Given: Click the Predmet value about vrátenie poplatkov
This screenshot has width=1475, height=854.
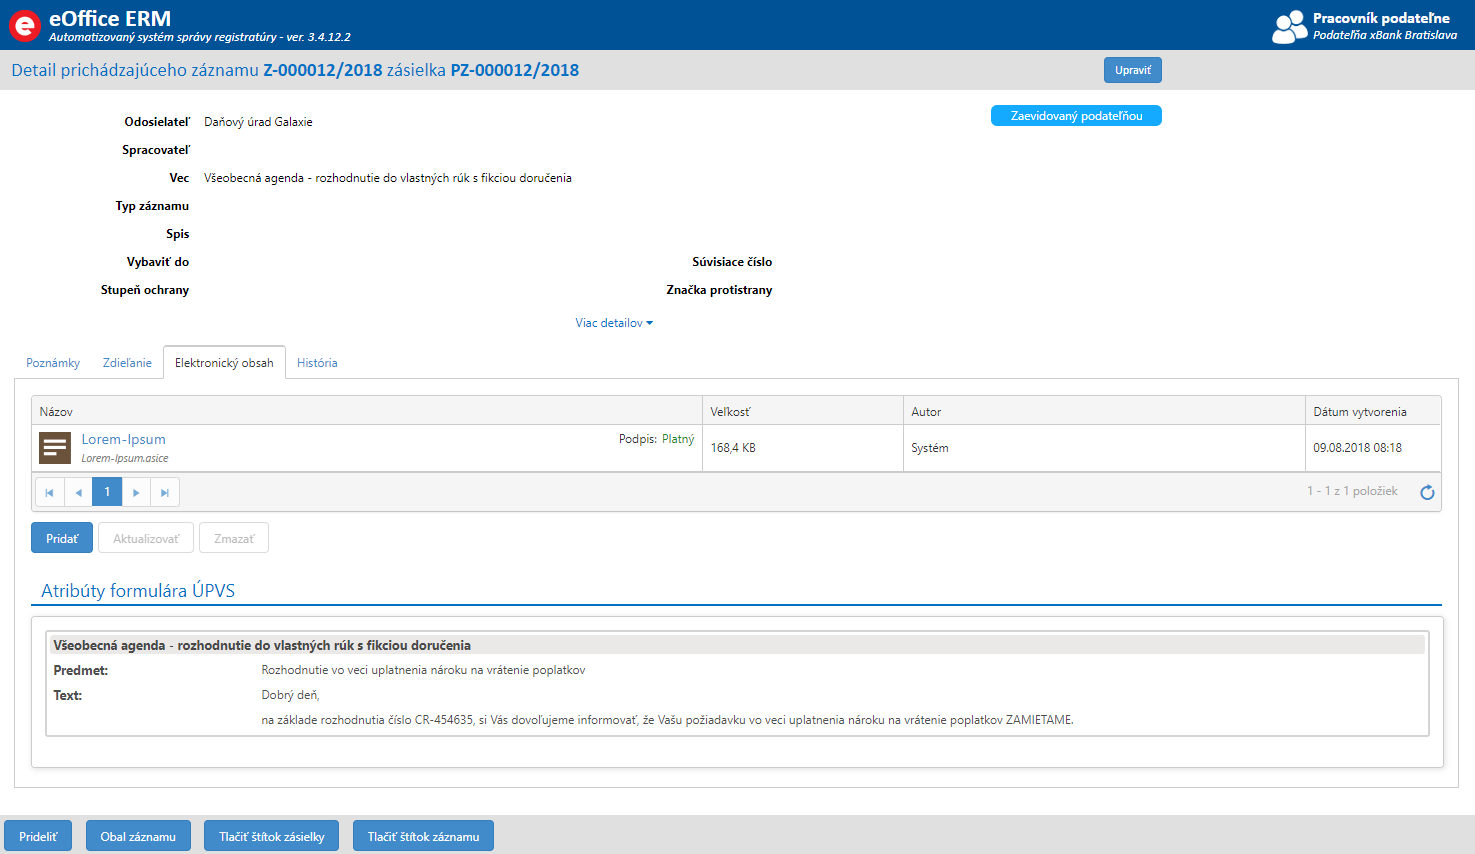Looking at the screenshot, I should (x=423, y=670).
